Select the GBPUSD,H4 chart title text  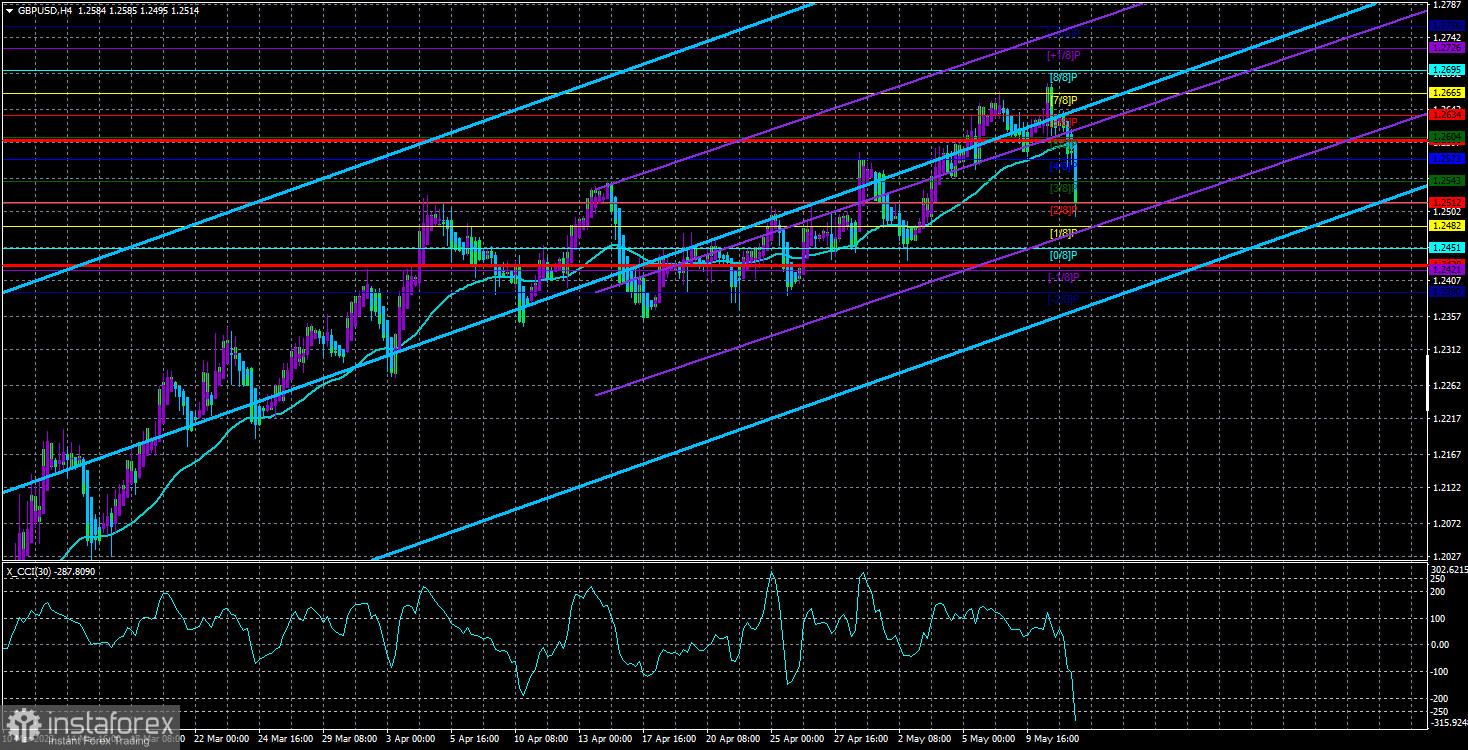click(x=47, y=9)
